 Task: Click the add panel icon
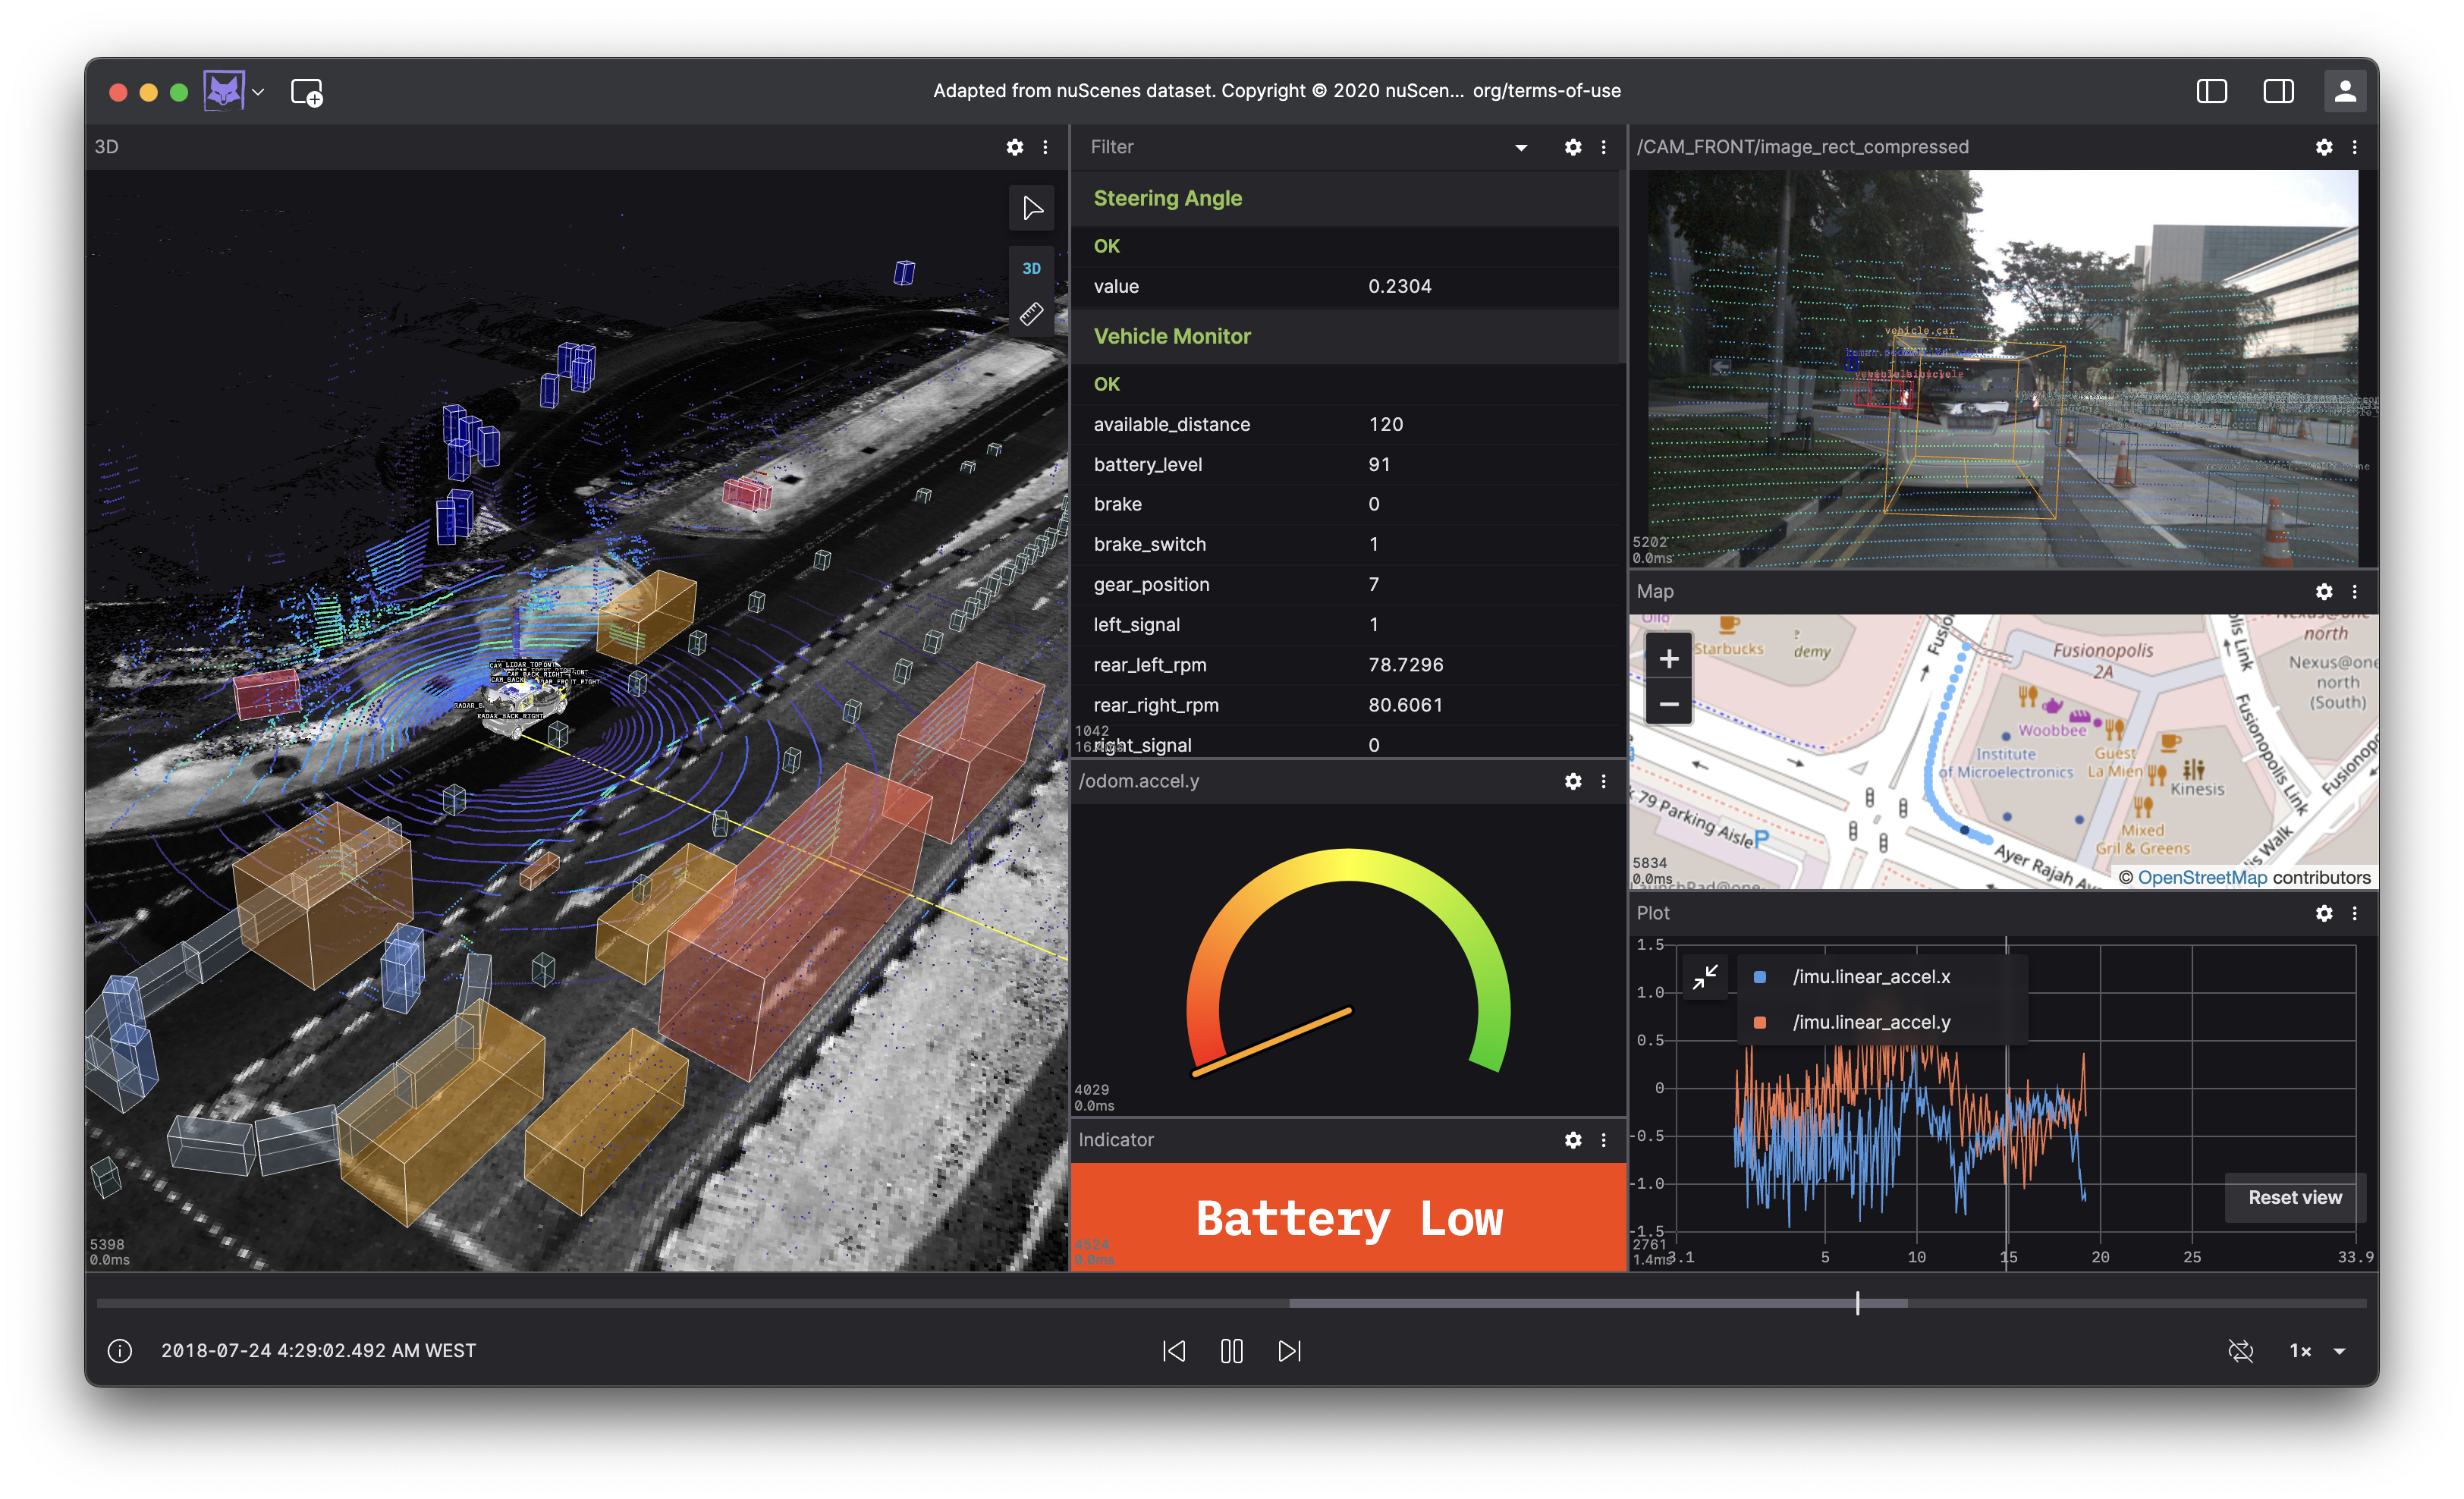[x=306, y=92]
